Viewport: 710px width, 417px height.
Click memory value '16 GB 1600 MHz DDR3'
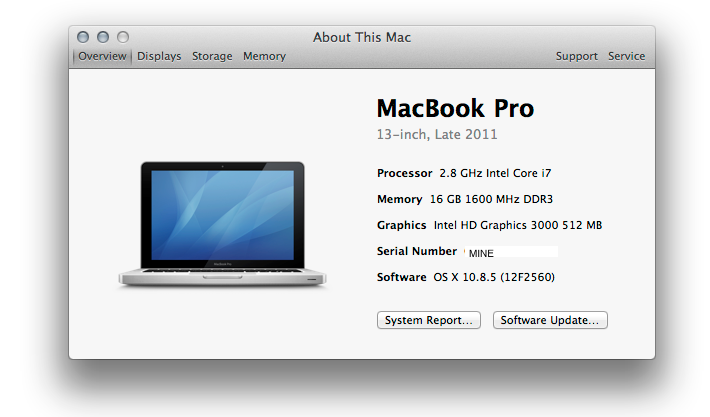click(x=491, y=199)
